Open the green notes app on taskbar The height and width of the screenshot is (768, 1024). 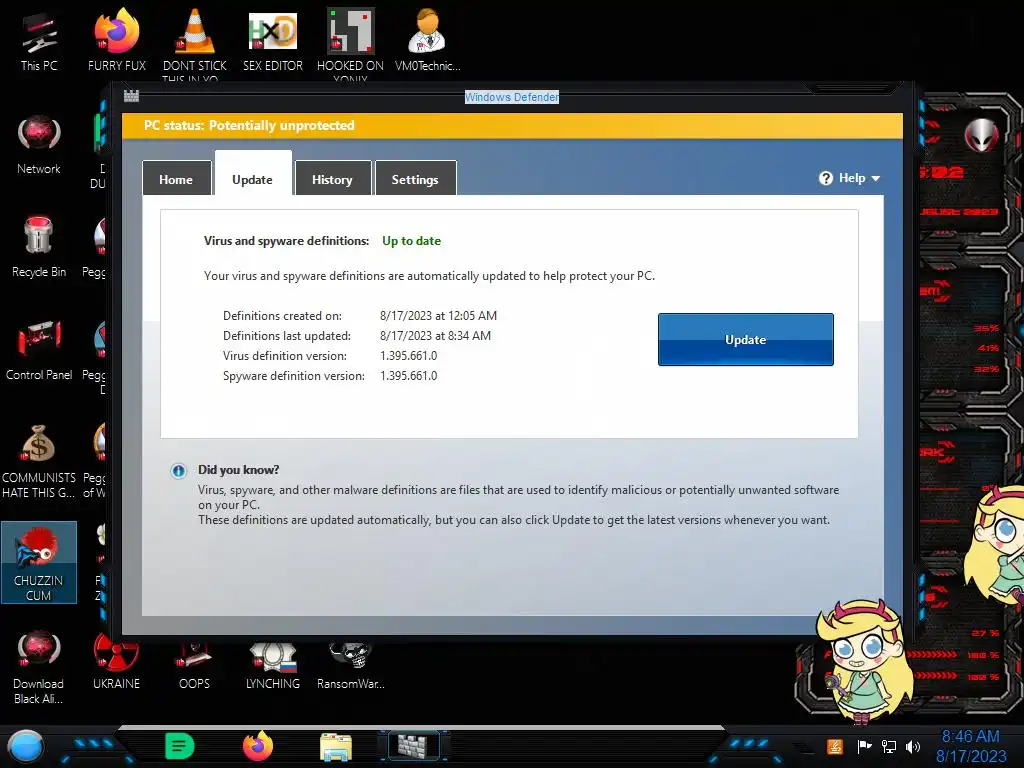point(180,746)
